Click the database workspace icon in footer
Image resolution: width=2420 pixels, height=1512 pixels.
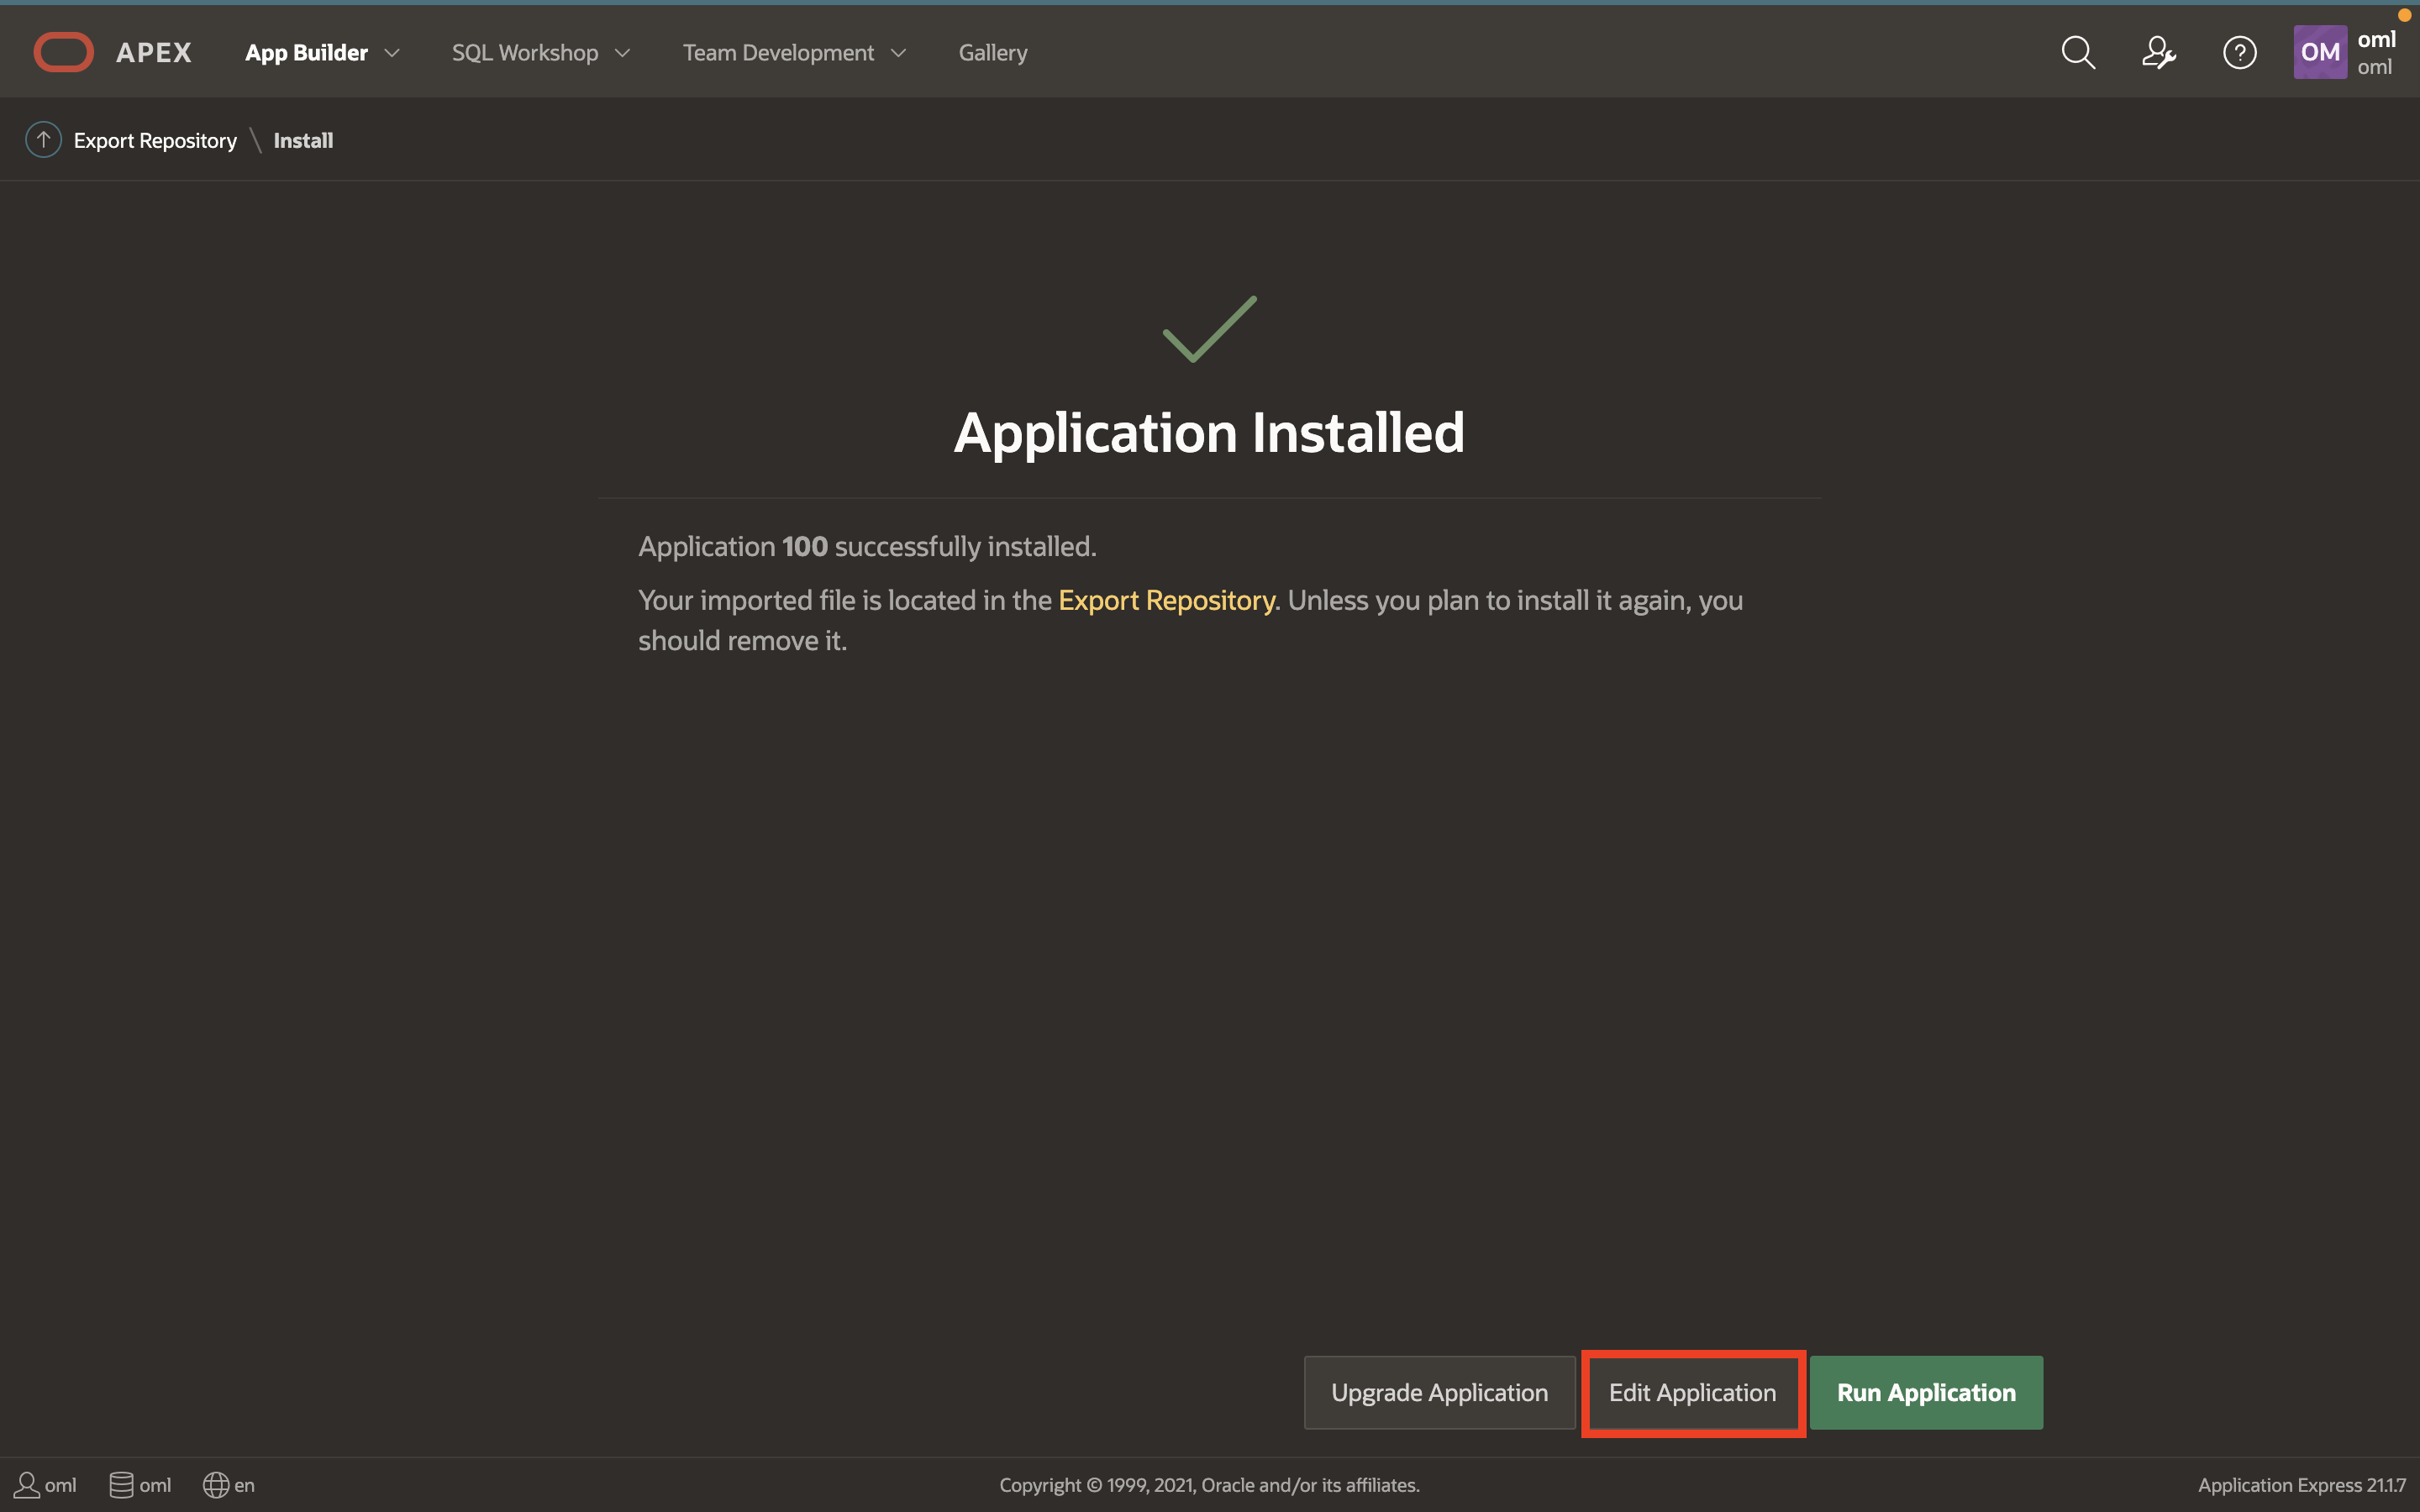pyautogui.click(x=121, y=1485)
